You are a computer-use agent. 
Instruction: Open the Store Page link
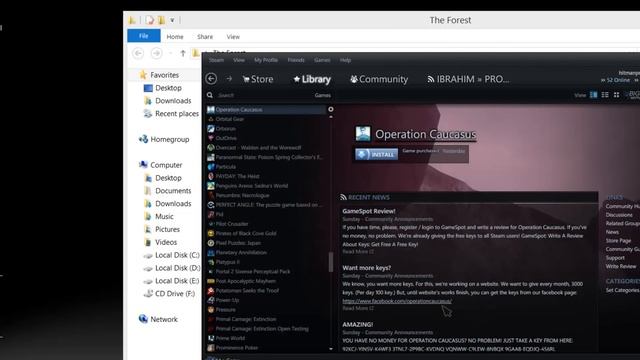(x=618, y=240)
